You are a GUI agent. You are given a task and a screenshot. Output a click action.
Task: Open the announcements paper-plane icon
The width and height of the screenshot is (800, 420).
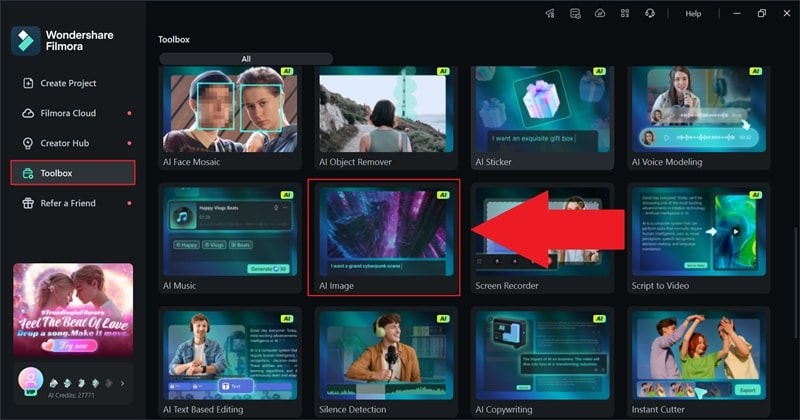(550, 14)
